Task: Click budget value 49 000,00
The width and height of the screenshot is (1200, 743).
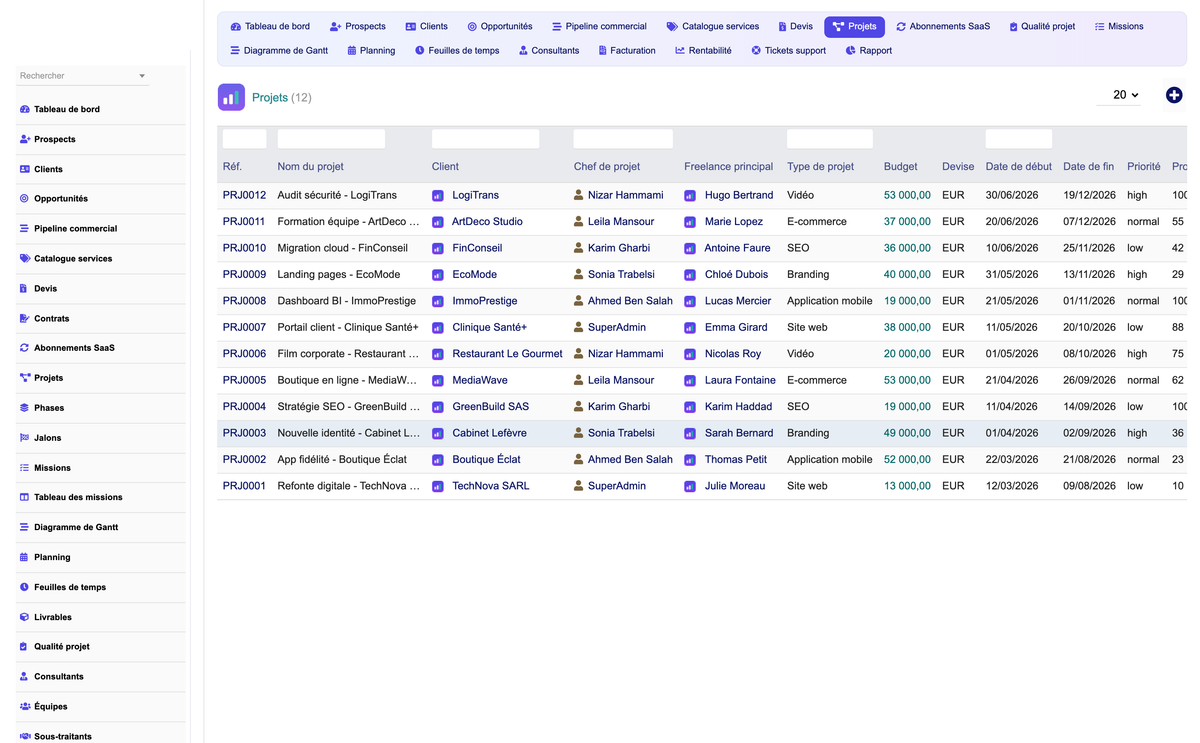Action: pos(907,433)
